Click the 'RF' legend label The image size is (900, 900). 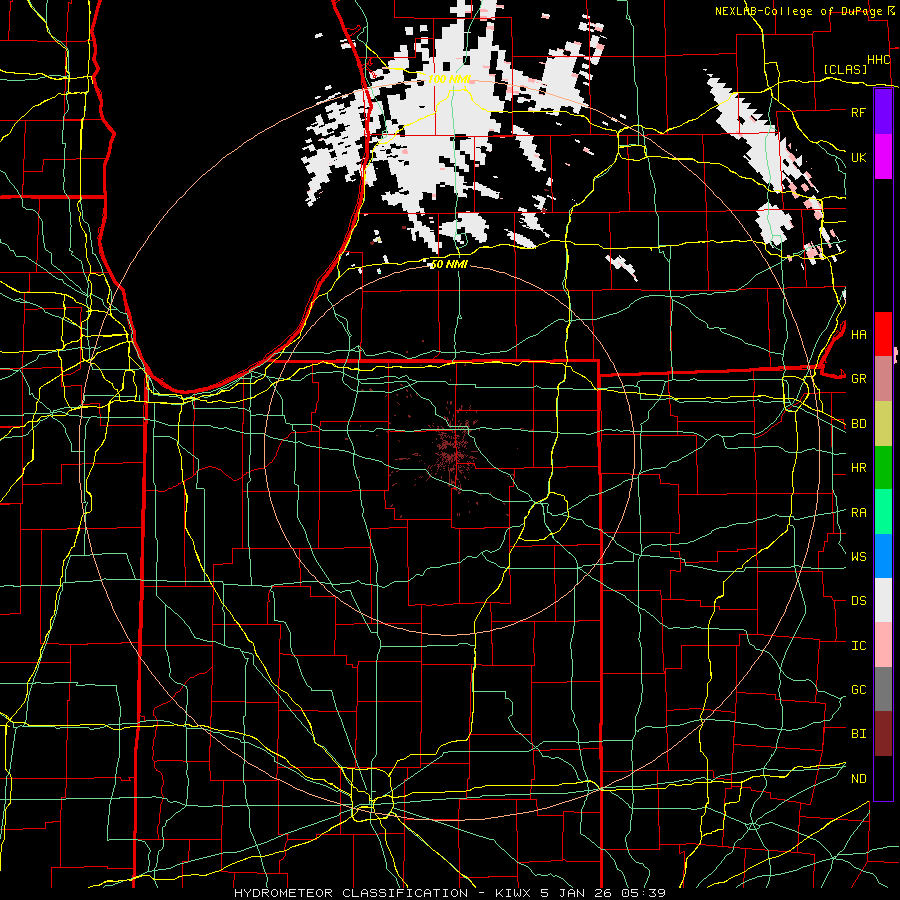click(x=858, y=112)
